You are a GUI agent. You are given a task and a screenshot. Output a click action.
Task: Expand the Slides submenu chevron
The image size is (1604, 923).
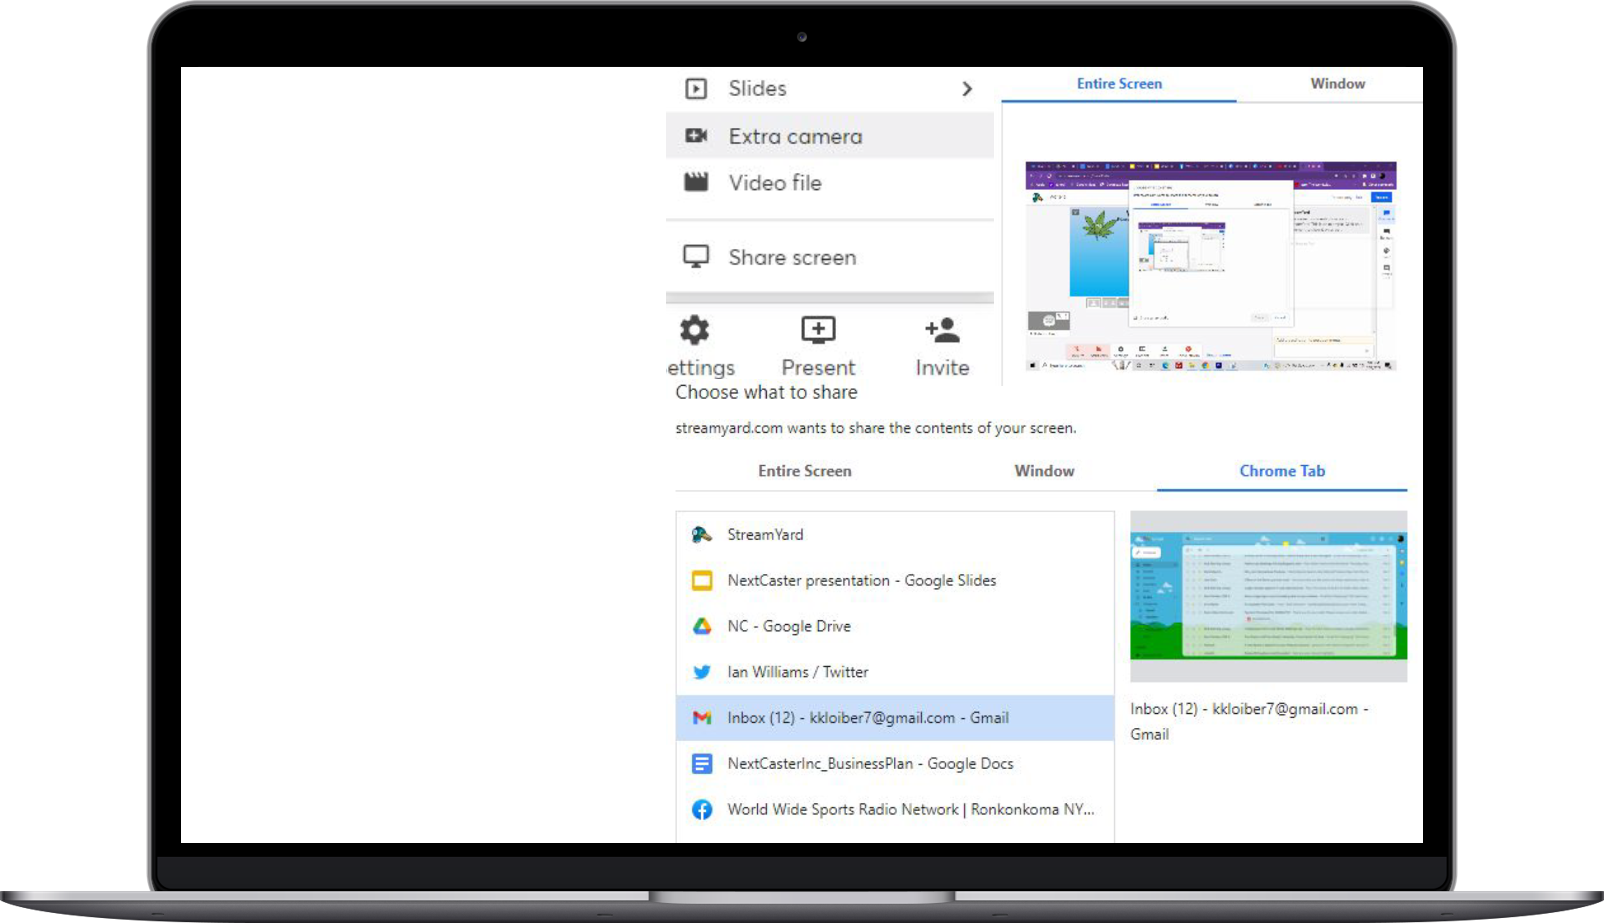(966, 89)
